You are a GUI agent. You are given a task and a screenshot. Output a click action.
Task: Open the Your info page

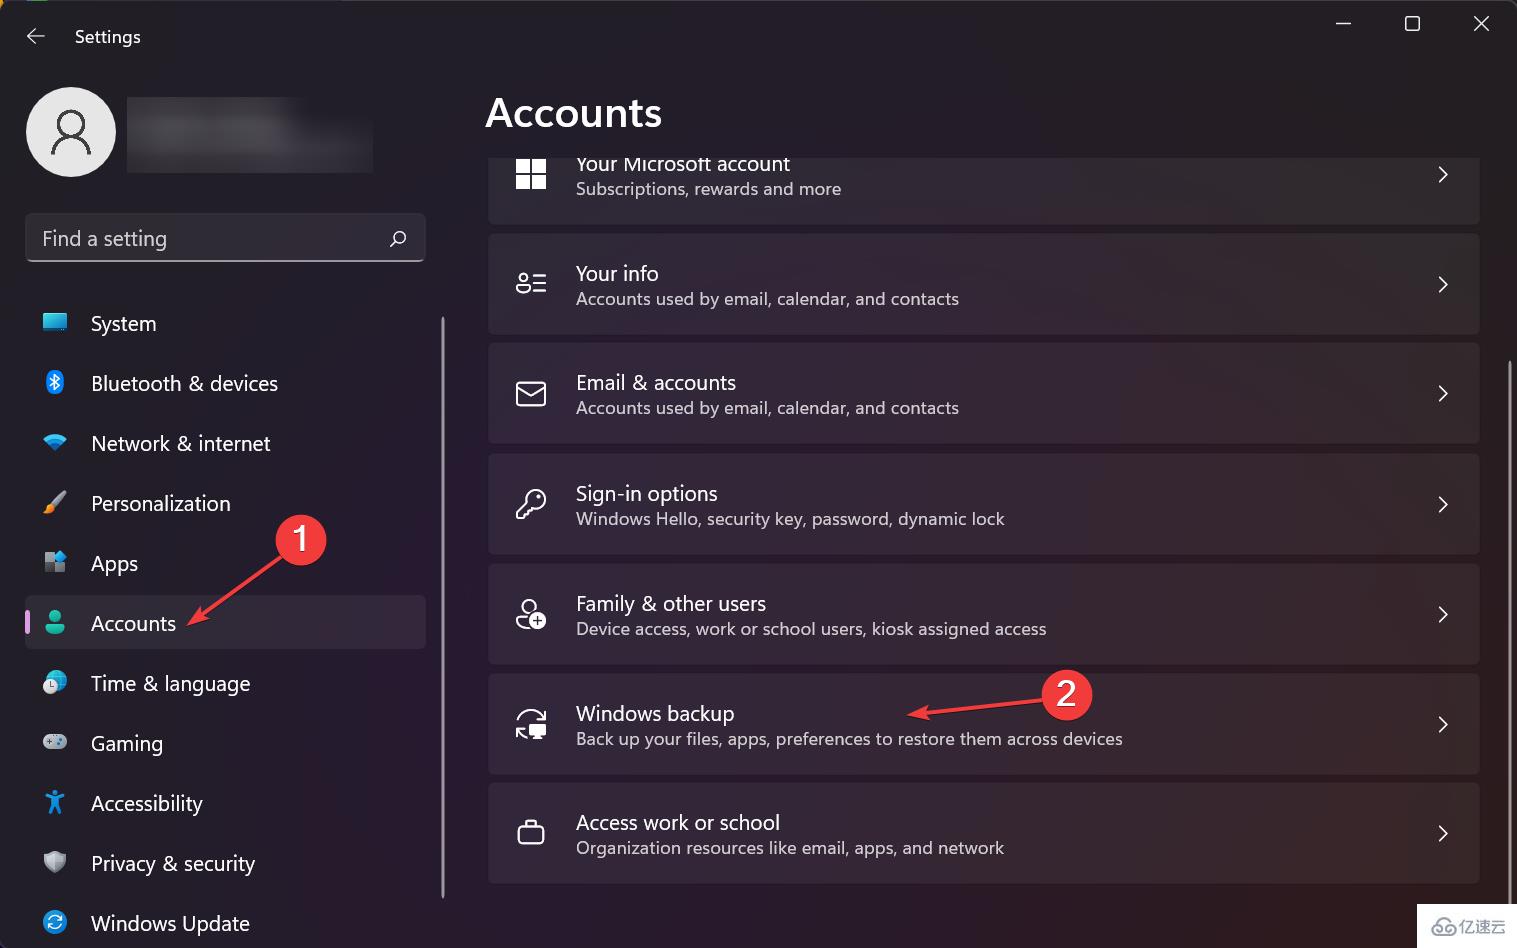[x=983, y=284]
